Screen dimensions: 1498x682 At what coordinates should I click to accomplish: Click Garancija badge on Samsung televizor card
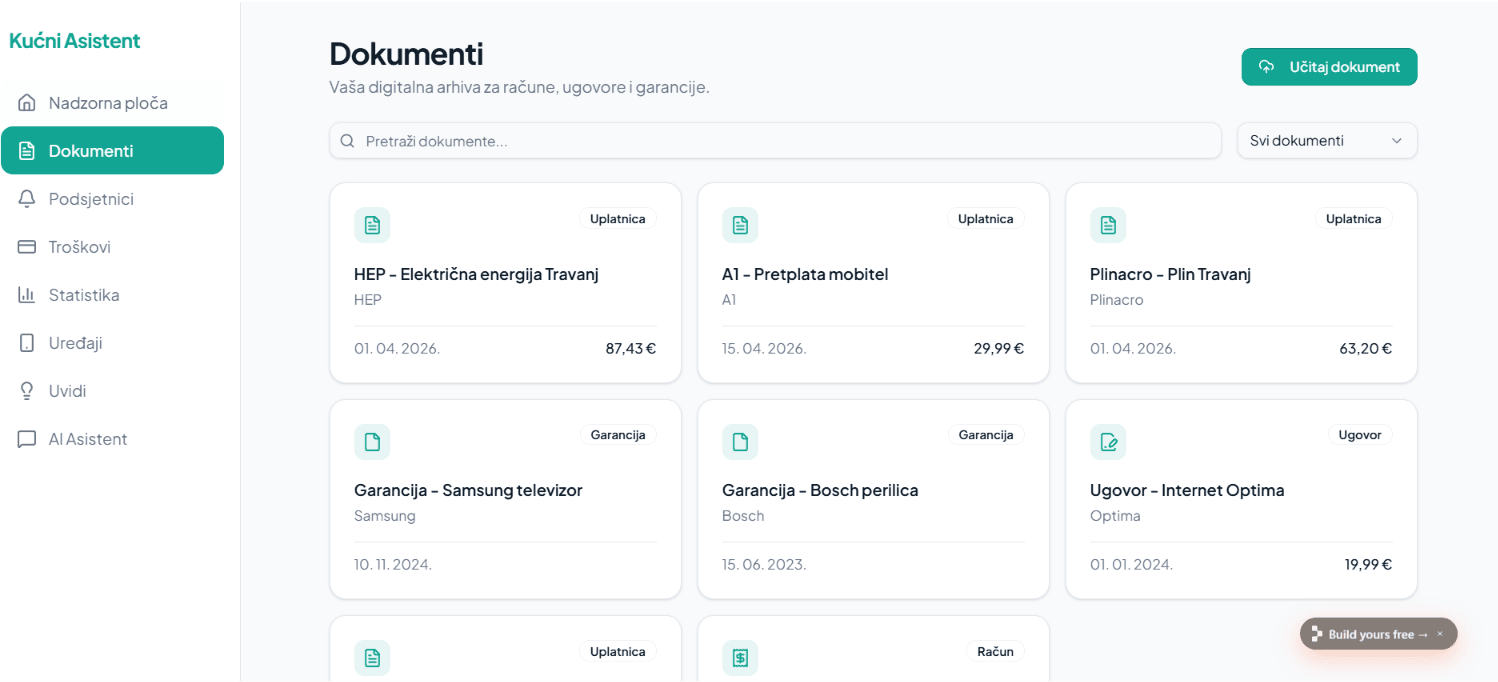pyautogui.click(x=618, y=435)
